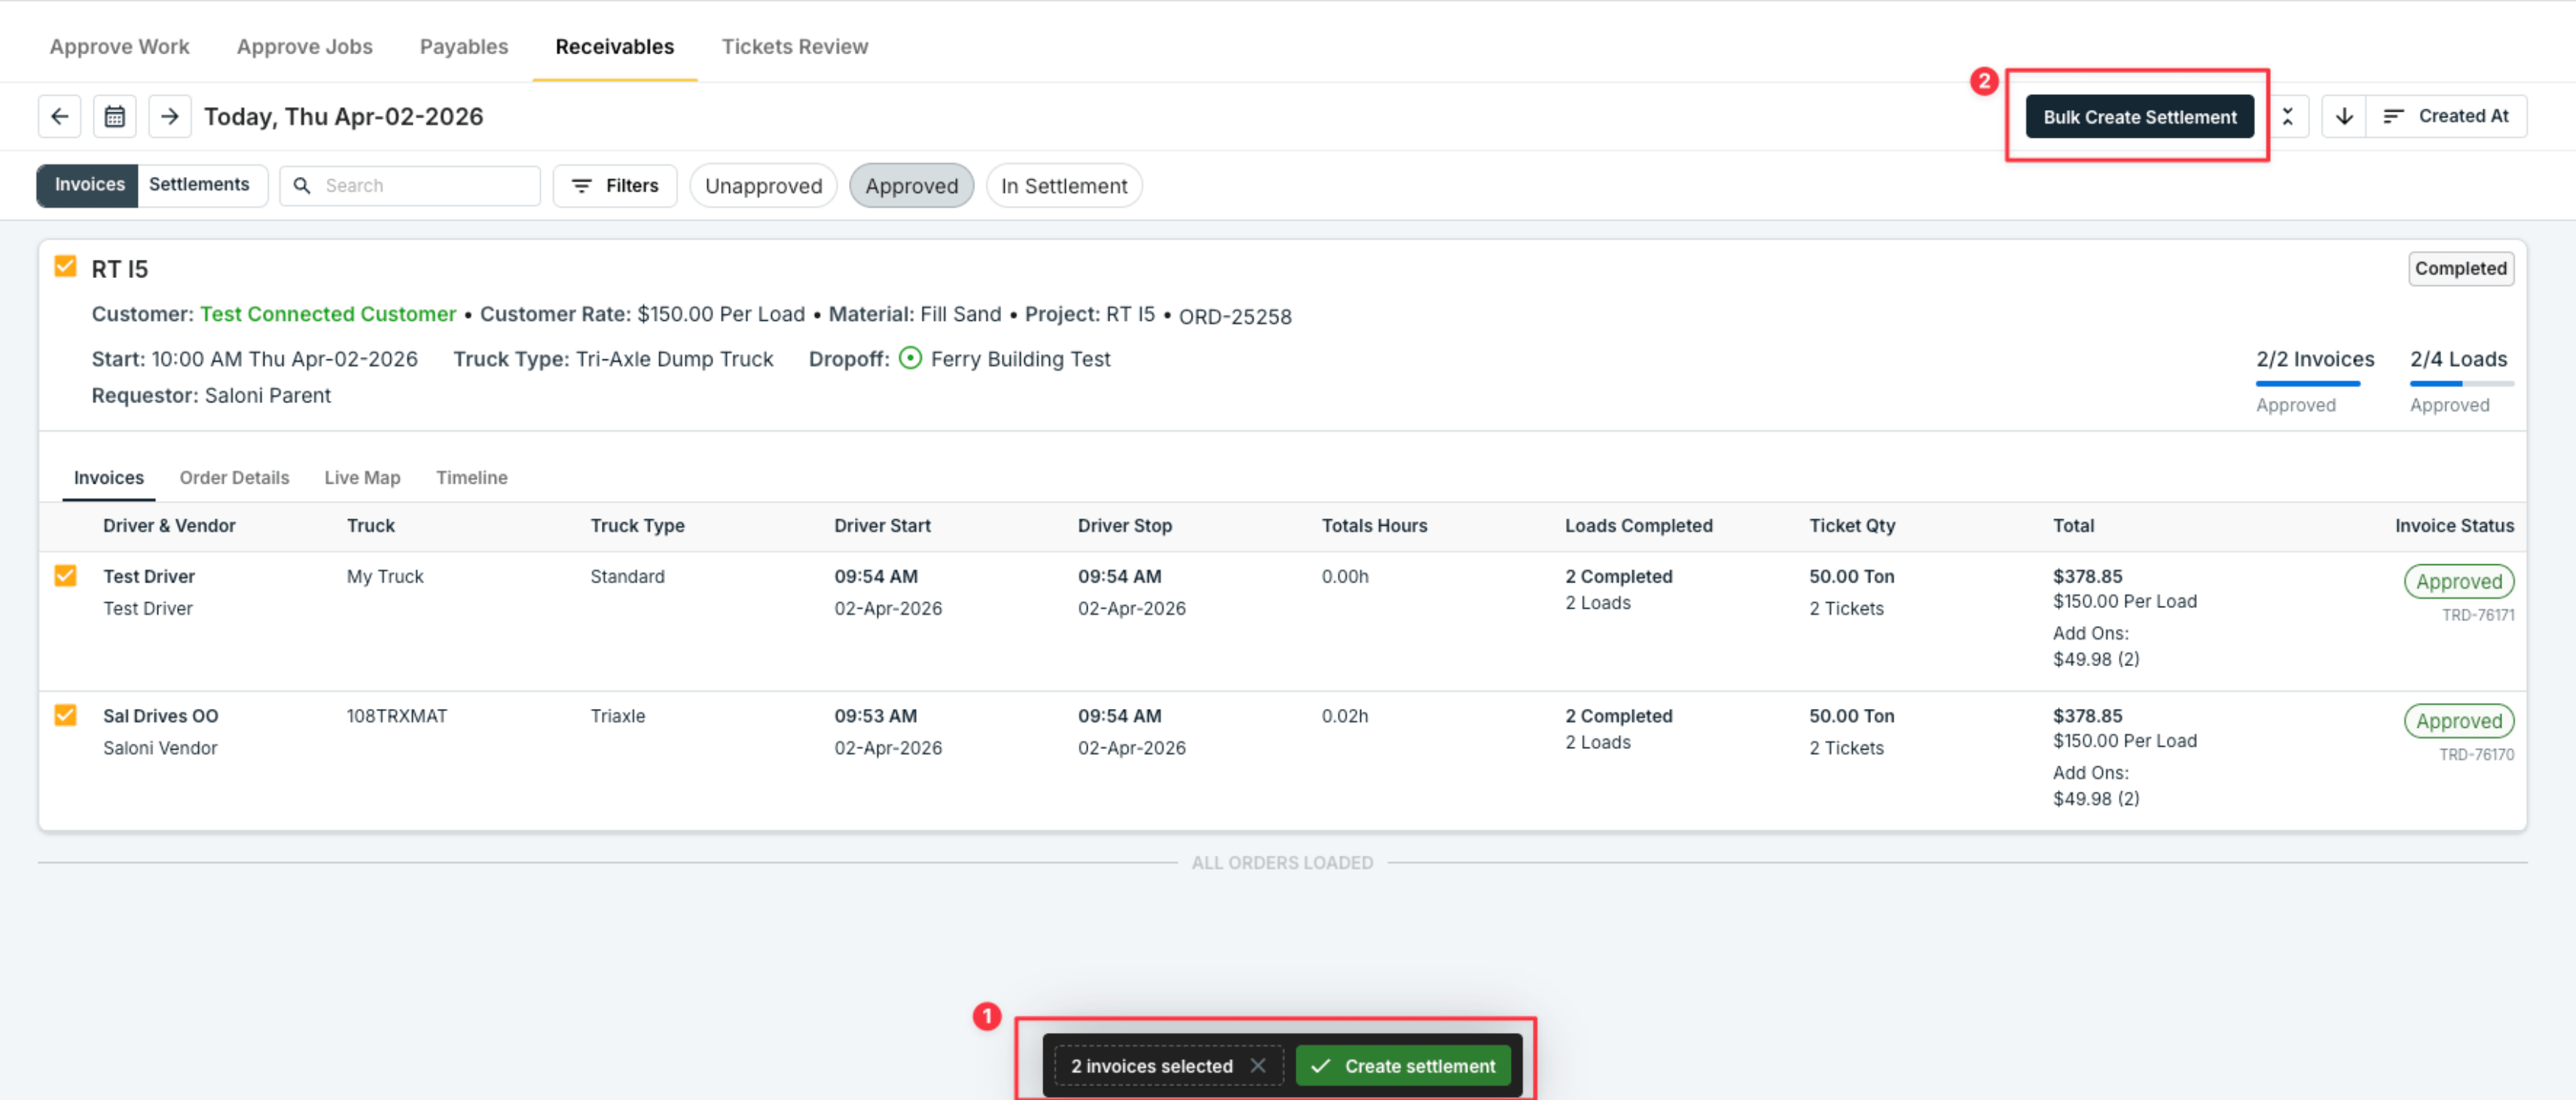The width and height of the screenshot is (2576, 1100).
Task: Open Test Connected Customer link
Action: point(328,314)
